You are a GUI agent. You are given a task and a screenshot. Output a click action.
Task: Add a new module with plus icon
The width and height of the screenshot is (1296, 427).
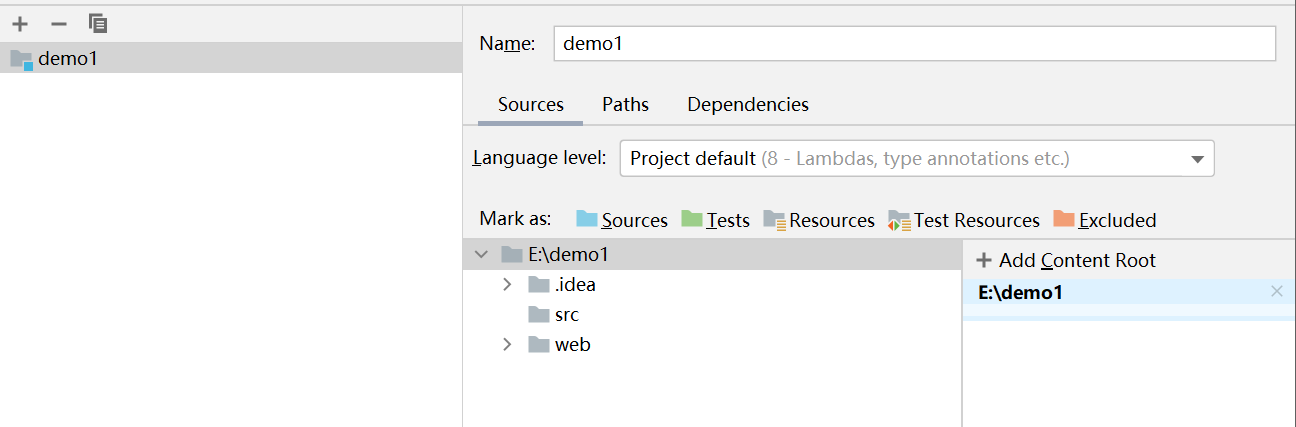(x=20, y=23)
